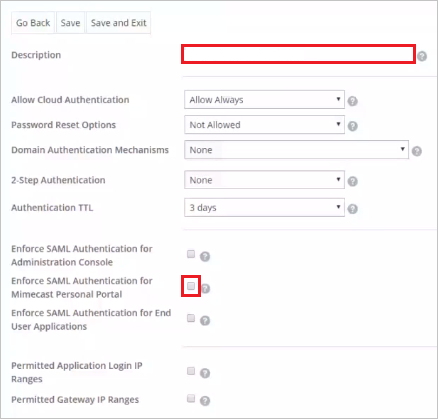Image resolution: width=438 pixels, height=419 pixels.
Task: Tick Enforce SAML for Mimecast Personal Portal
Action: pos(191,286)
